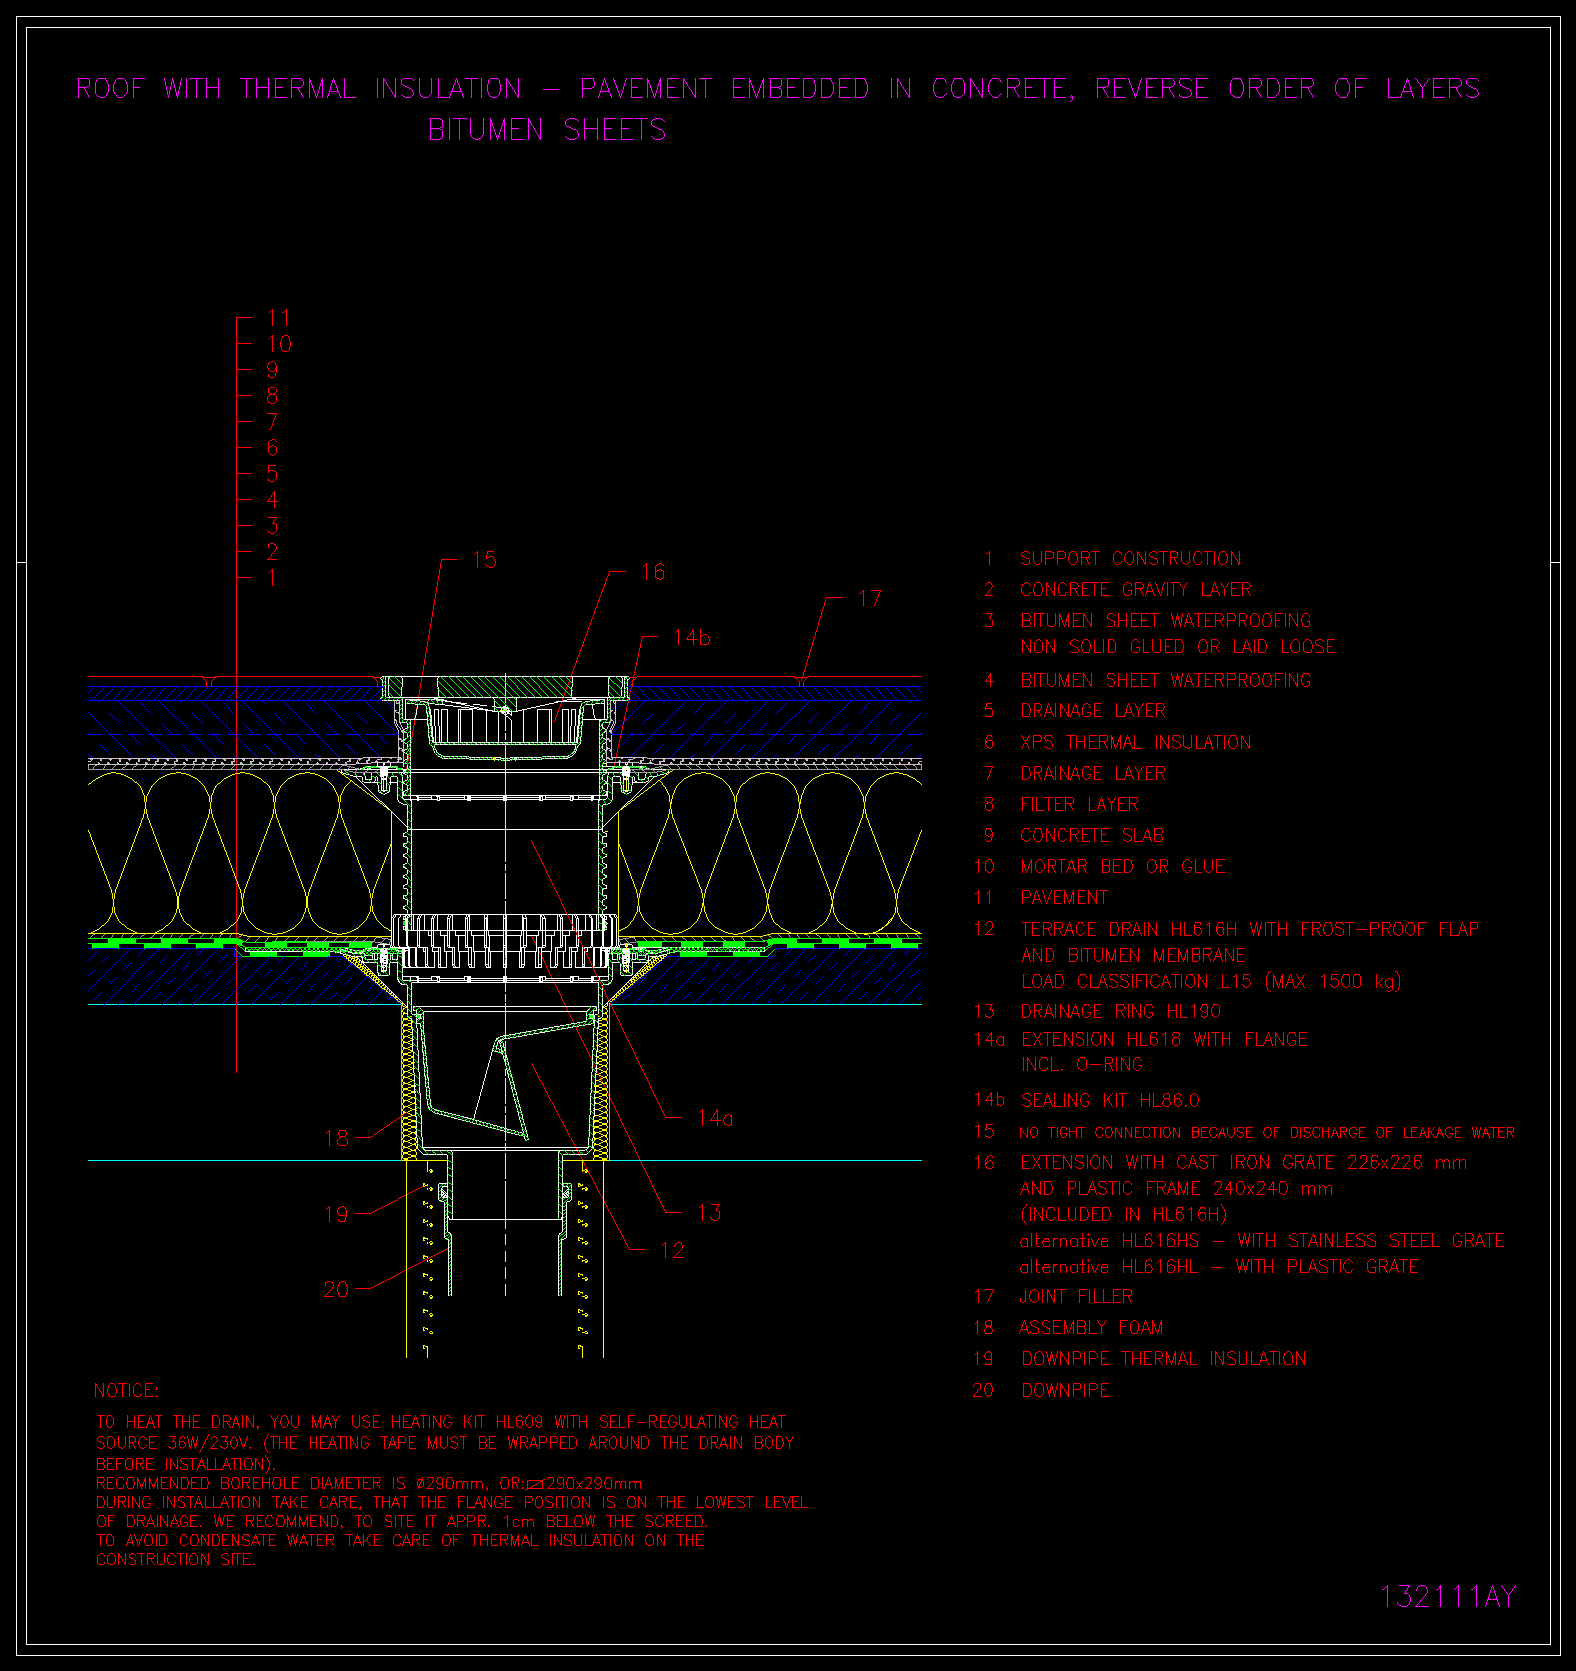Screen dimensions: 1576x1671
Task: Select legend text 'LOAD CLASSIFICATION L15 (MAX 1500 kg)'
Action: (x=1210, y=981)
